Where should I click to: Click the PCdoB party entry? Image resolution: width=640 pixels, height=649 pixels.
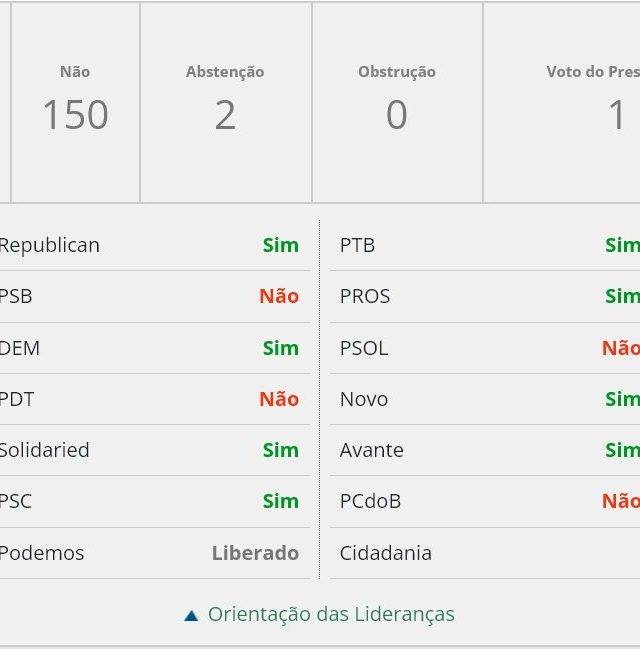click(x=370, y=501)
